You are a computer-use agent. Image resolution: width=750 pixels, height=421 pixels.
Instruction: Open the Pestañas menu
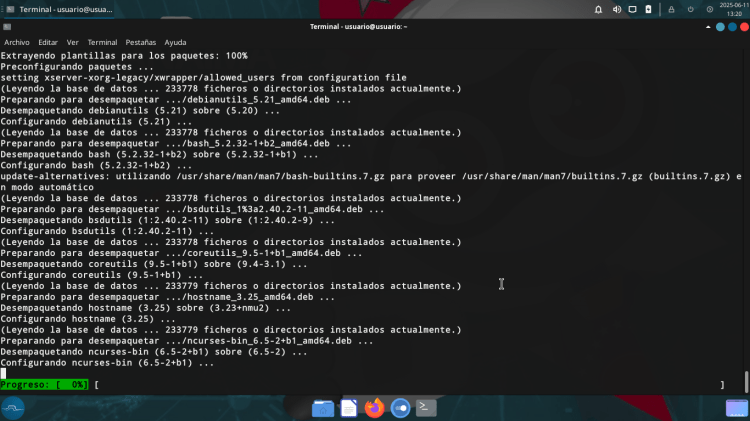coord(141,43)
